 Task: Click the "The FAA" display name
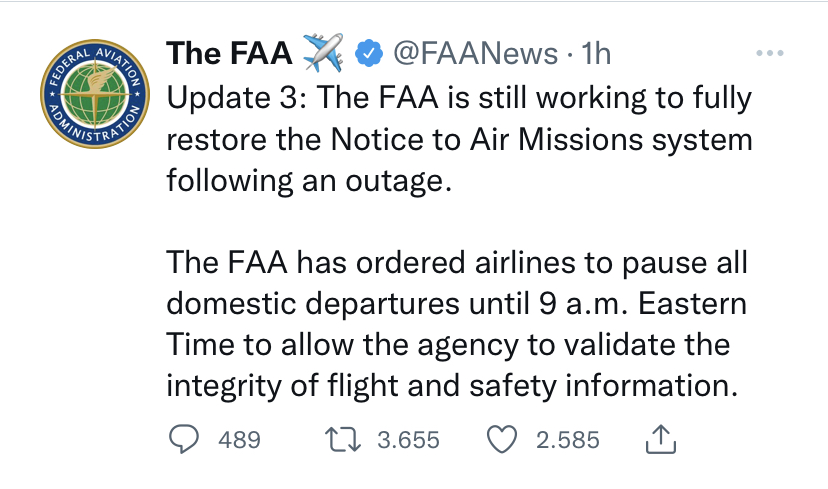[x=227, y=52]
